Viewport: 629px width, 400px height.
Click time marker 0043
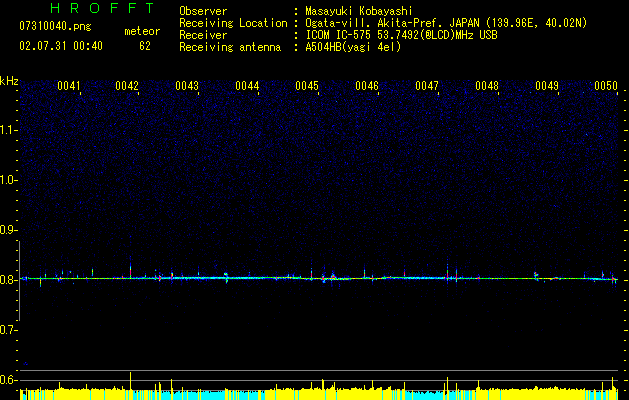[187, 86]
